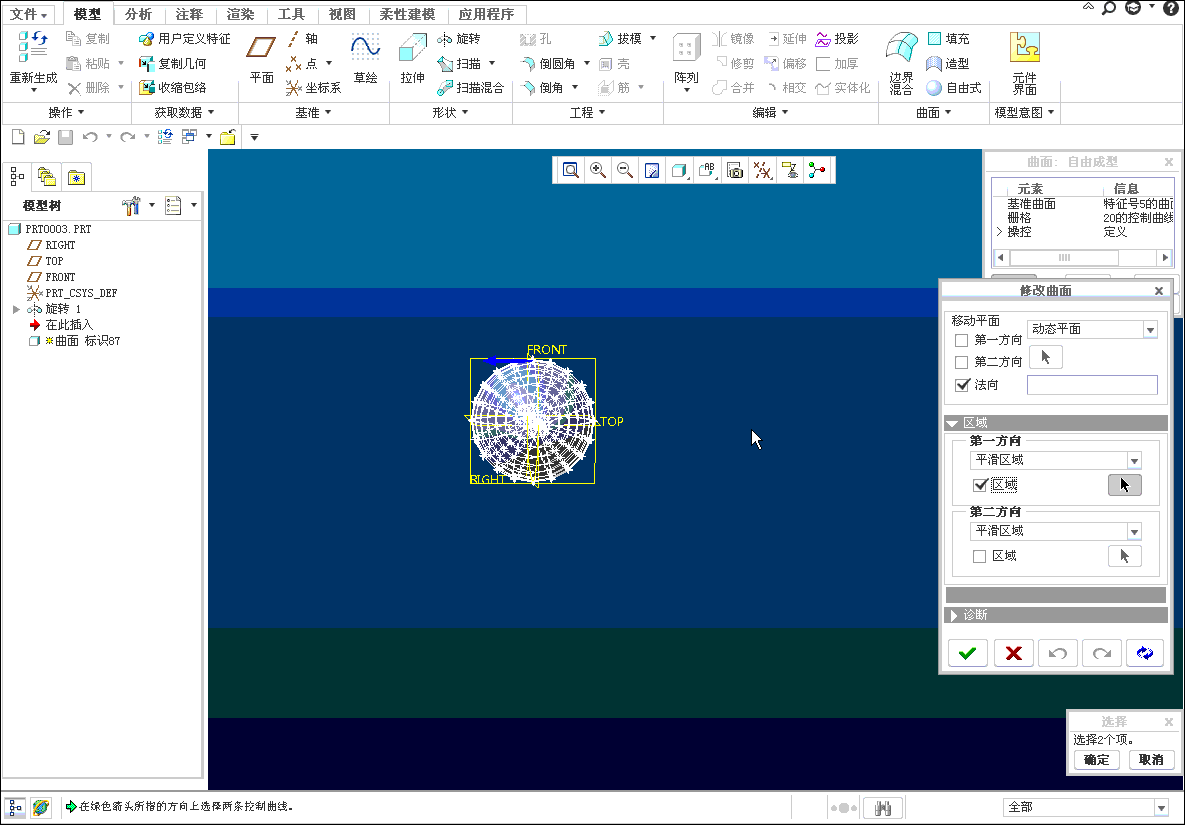The image size is (1185, 825).
Task: Open 第二方向 平滑区域 dropdown
Action: click(x=1134, y=531)
